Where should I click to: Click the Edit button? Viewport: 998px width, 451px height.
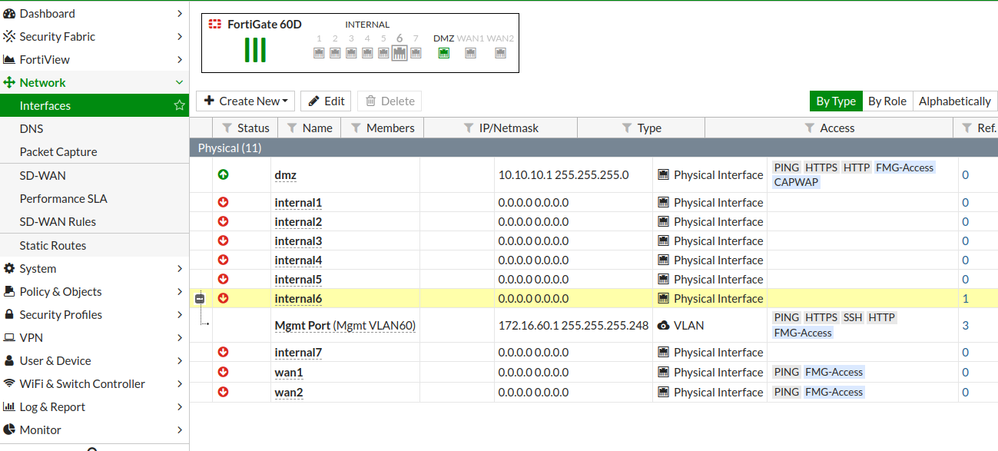tap(326, 101)
